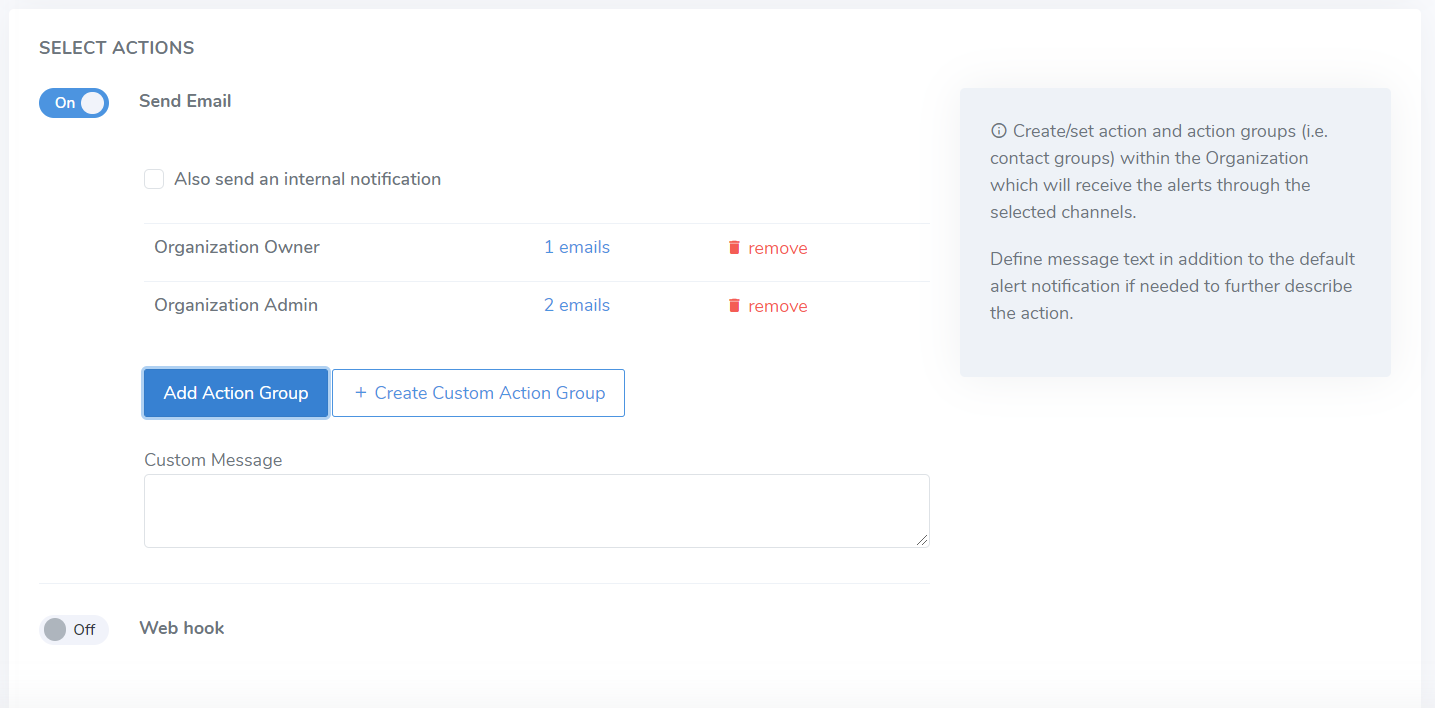
Task: Select the Organization Admin row label
Action: tap(236, 305)
